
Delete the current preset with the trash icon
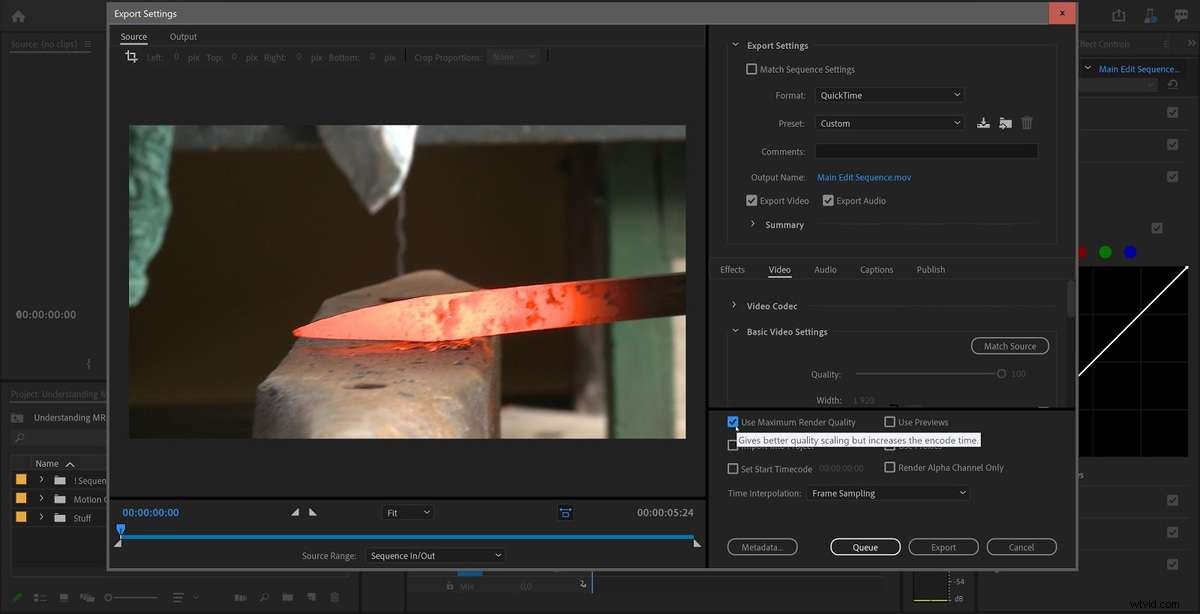click(x=1027, y=122)
